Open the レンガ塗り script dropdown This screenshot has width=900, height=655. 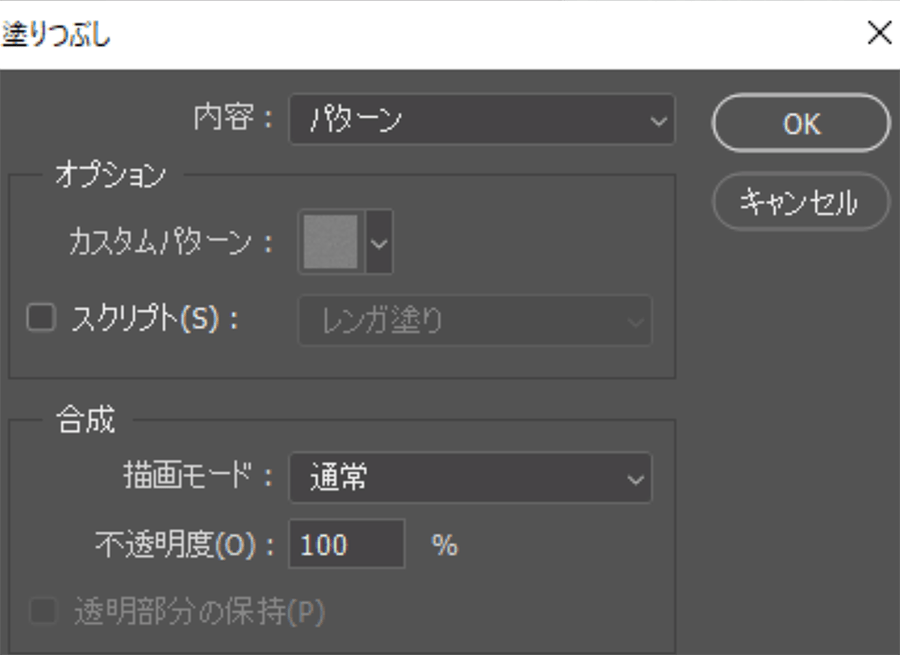(475, 321)
